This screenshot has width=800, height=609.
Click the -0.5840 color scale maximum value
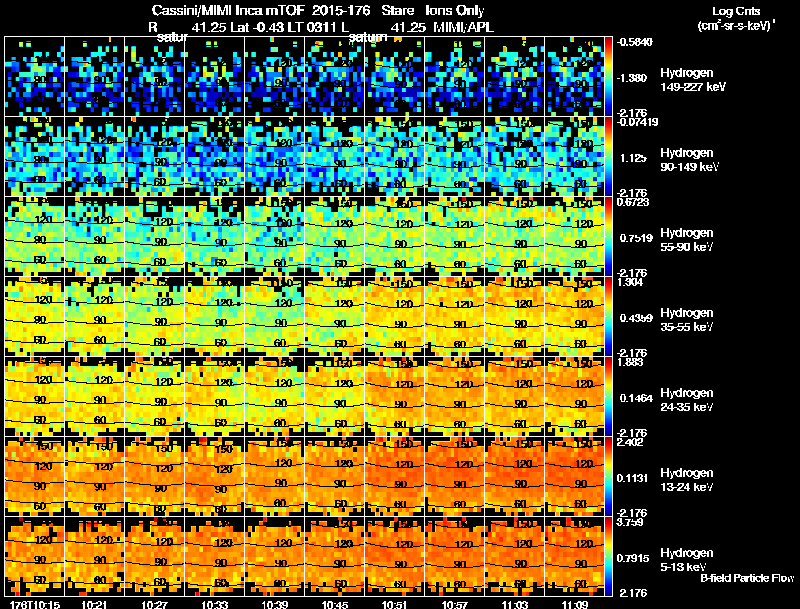(635, 42)
